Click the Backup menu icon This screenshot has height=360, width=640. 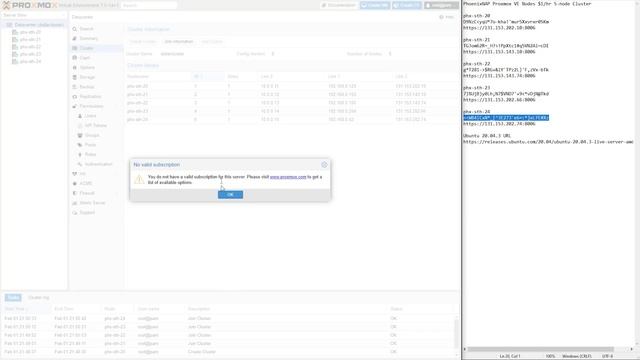click(75, 87)
